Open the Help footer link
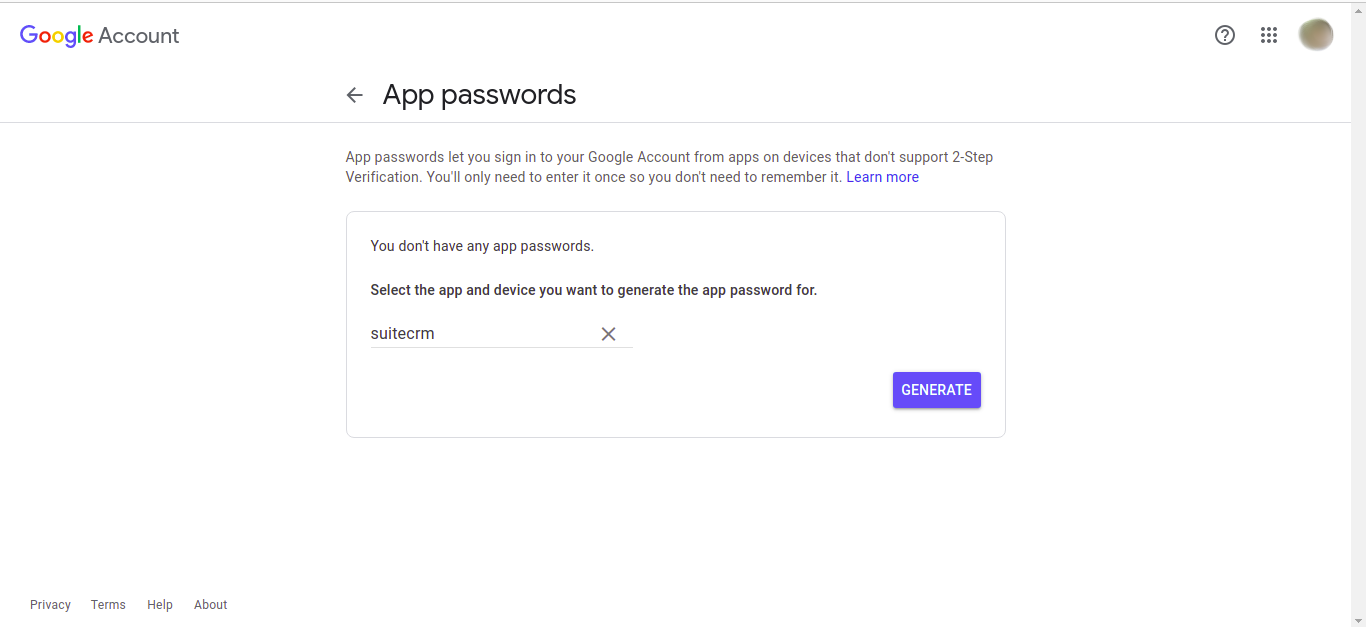1366x627 pixels. point(159,604)
